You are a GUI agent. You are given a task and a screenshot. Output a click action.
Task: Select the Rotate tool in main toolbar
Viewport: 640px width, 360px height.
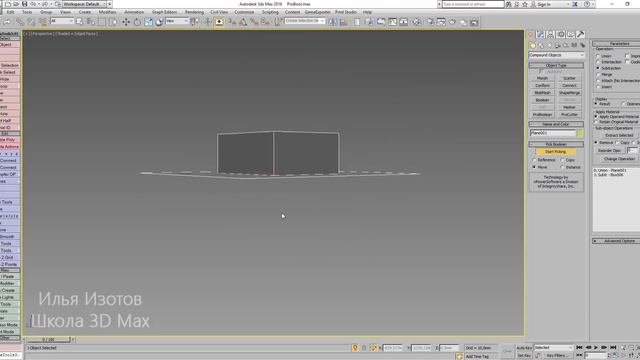coord(137,22)
